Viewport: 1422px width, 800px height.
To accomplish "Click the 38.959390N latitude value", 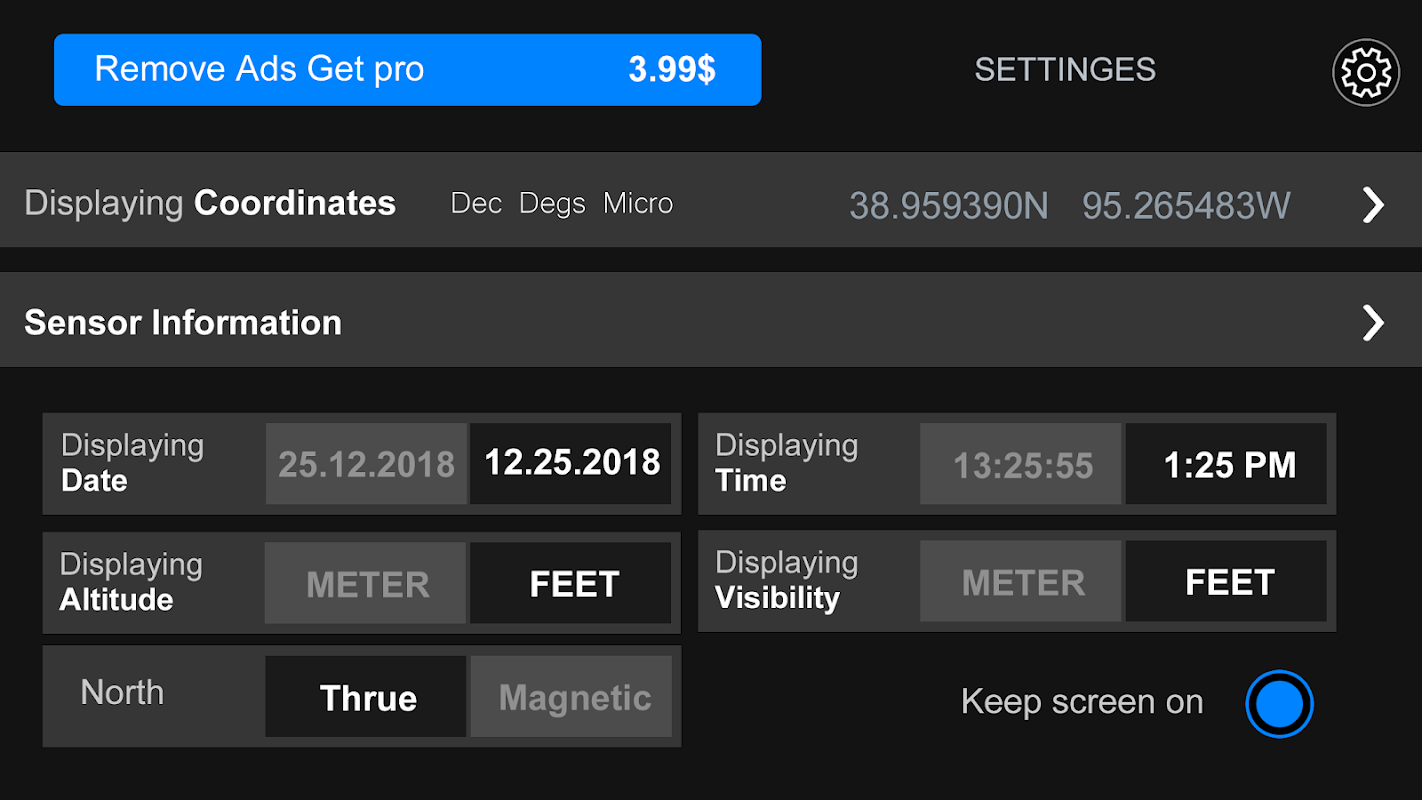I will click(948, 206).
